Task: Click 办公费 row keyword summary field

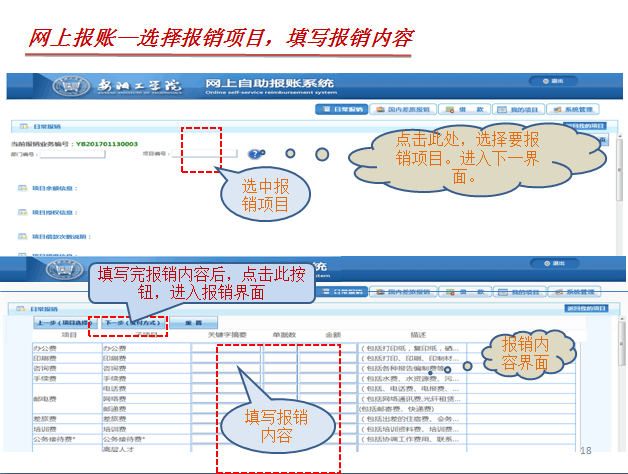Action: pyautogui.click(x=225, y=348)
